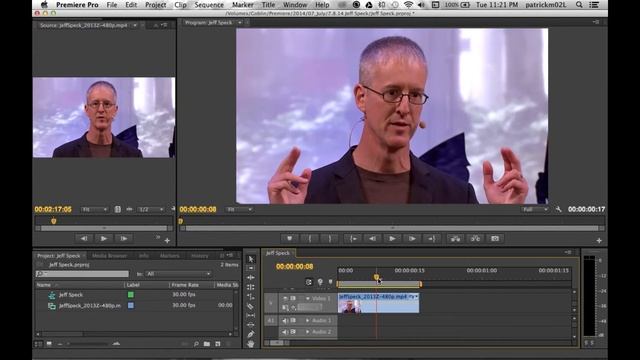The width and height of the screenshot is (640, 360).
Task: Open the Marker menu
Action: pos(242,5)
